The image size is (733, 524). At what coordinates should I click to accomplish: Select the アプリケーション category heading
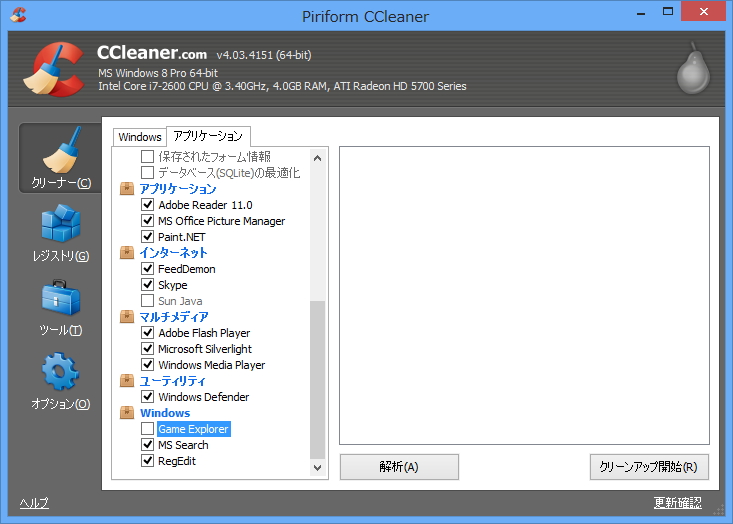(178, 189)
